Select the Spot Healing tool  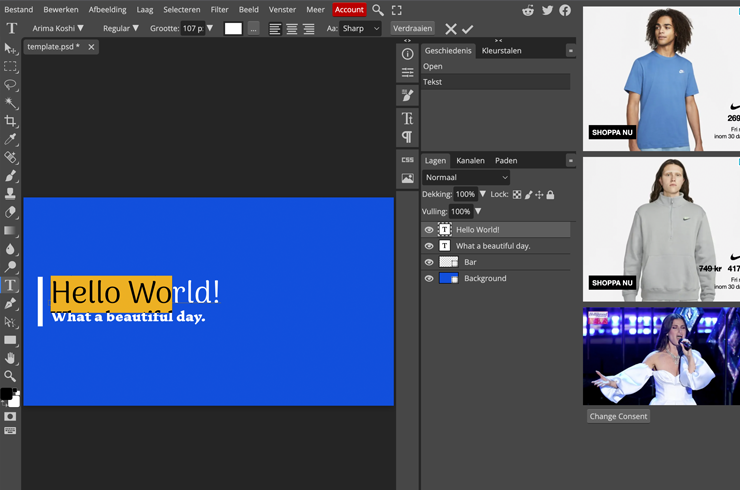point(10,157)
